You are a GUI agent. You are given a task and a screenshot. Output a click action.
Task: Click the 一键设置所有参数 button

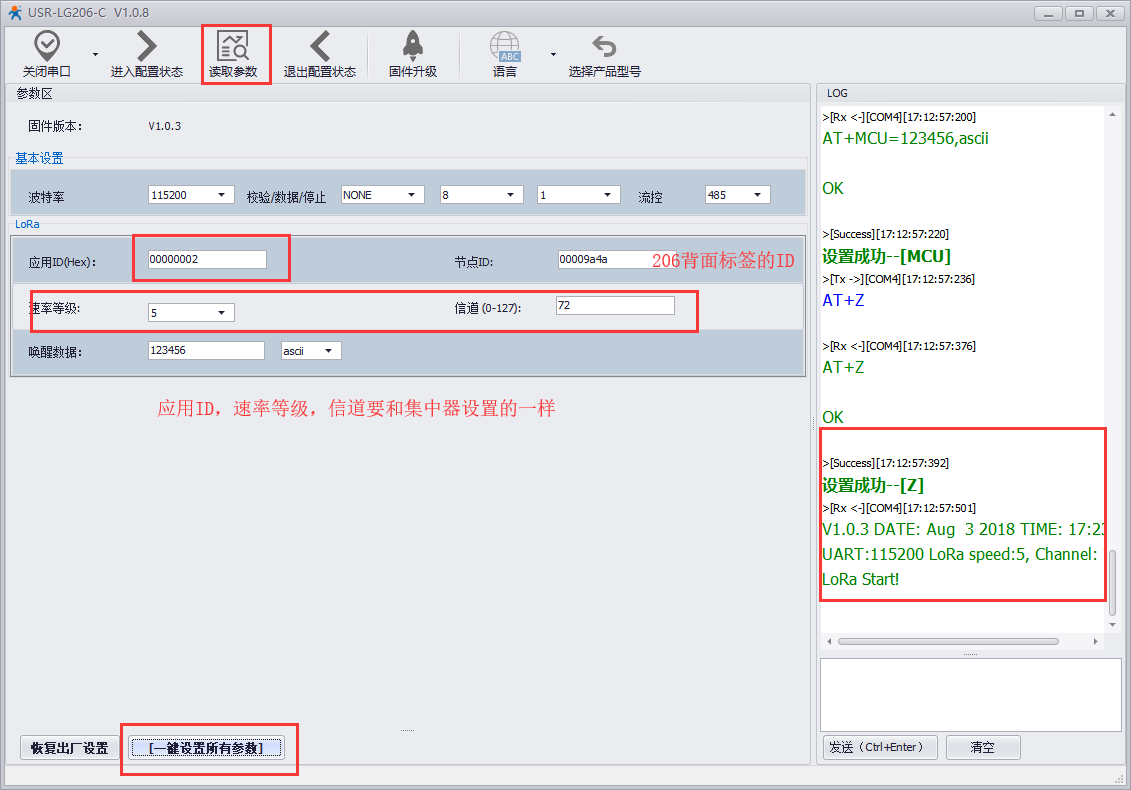tap(206, 748)
